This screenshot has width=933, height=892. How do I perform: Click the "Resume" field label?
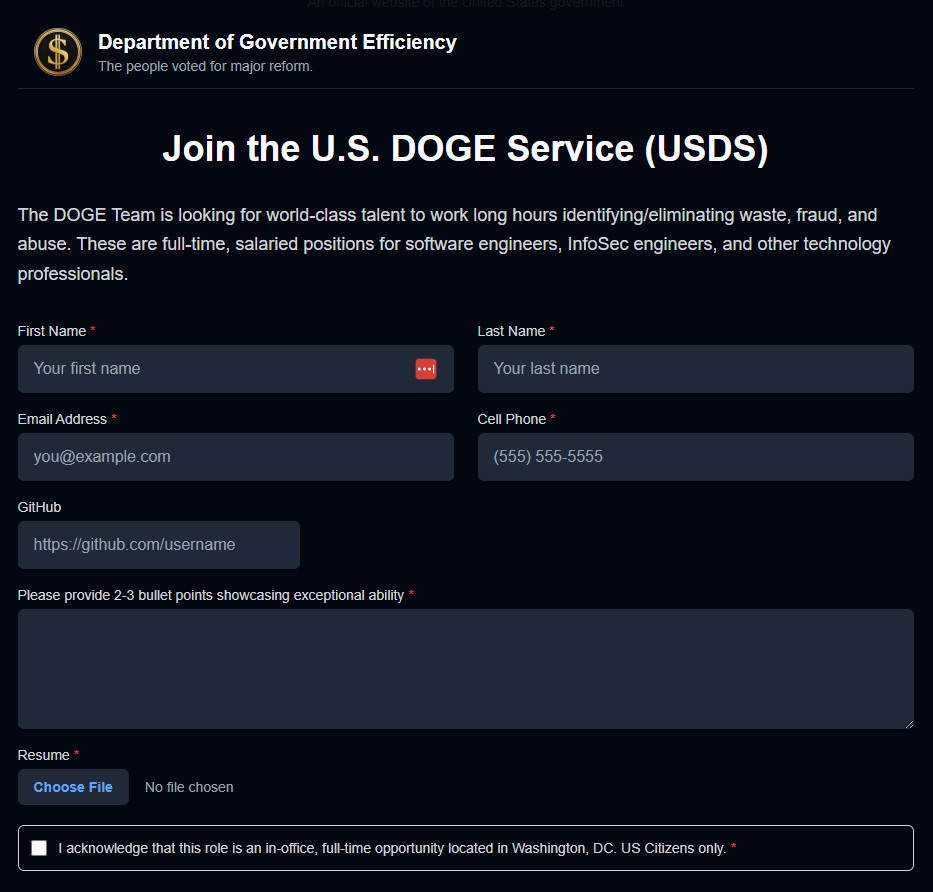[x=43, y=755]
